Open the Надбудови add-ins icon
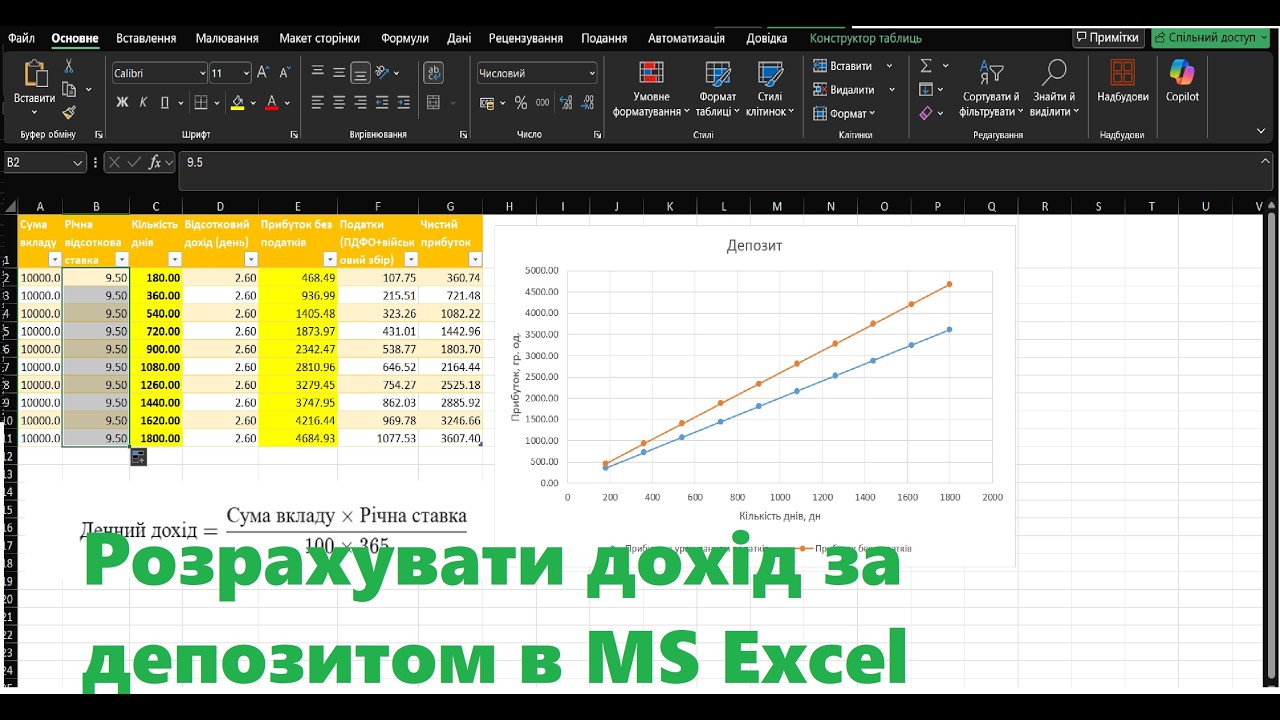The width and height of the screenshot is (1280, 720). pos(1122,81)
